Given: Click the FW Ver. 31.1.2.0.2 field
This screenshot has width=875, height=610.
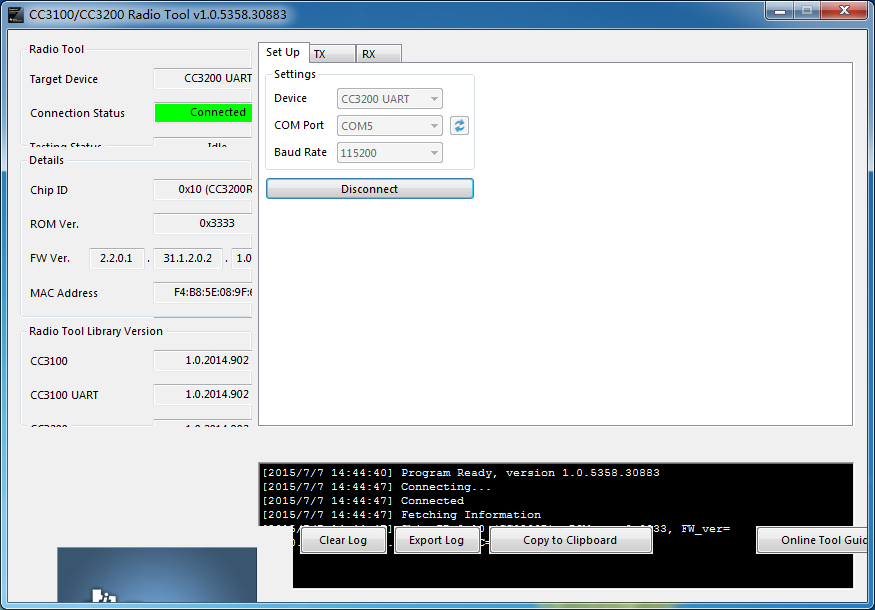Looking at the screenshot, I should tap(188, 258).
